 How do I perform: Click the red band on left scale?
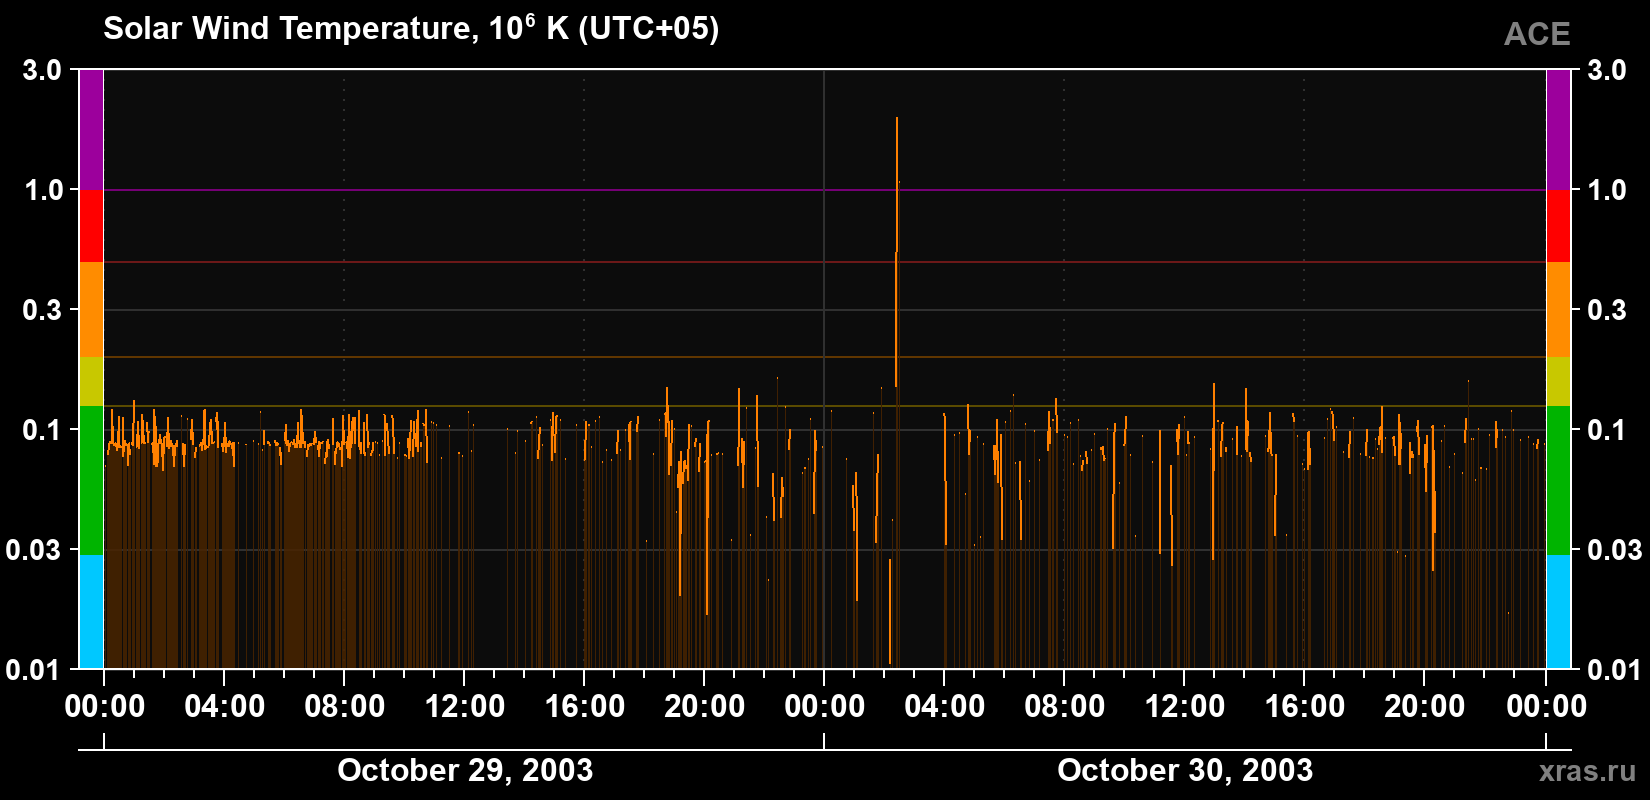pos(91,226)
